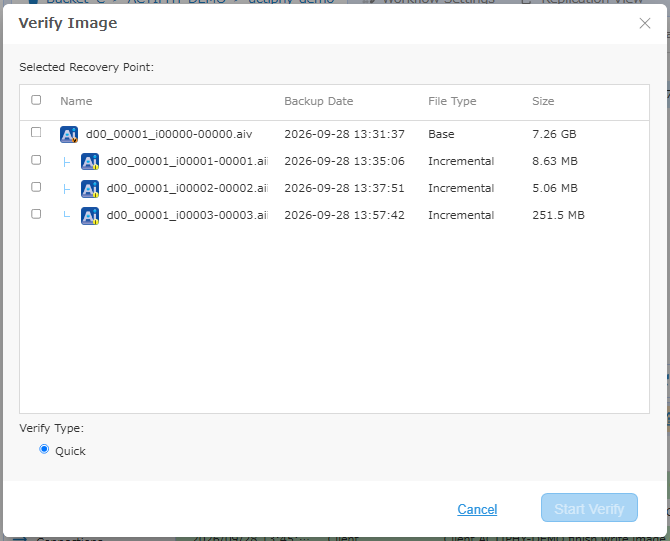Check the box for the 251.5 MB incremental

pos(36,214)
